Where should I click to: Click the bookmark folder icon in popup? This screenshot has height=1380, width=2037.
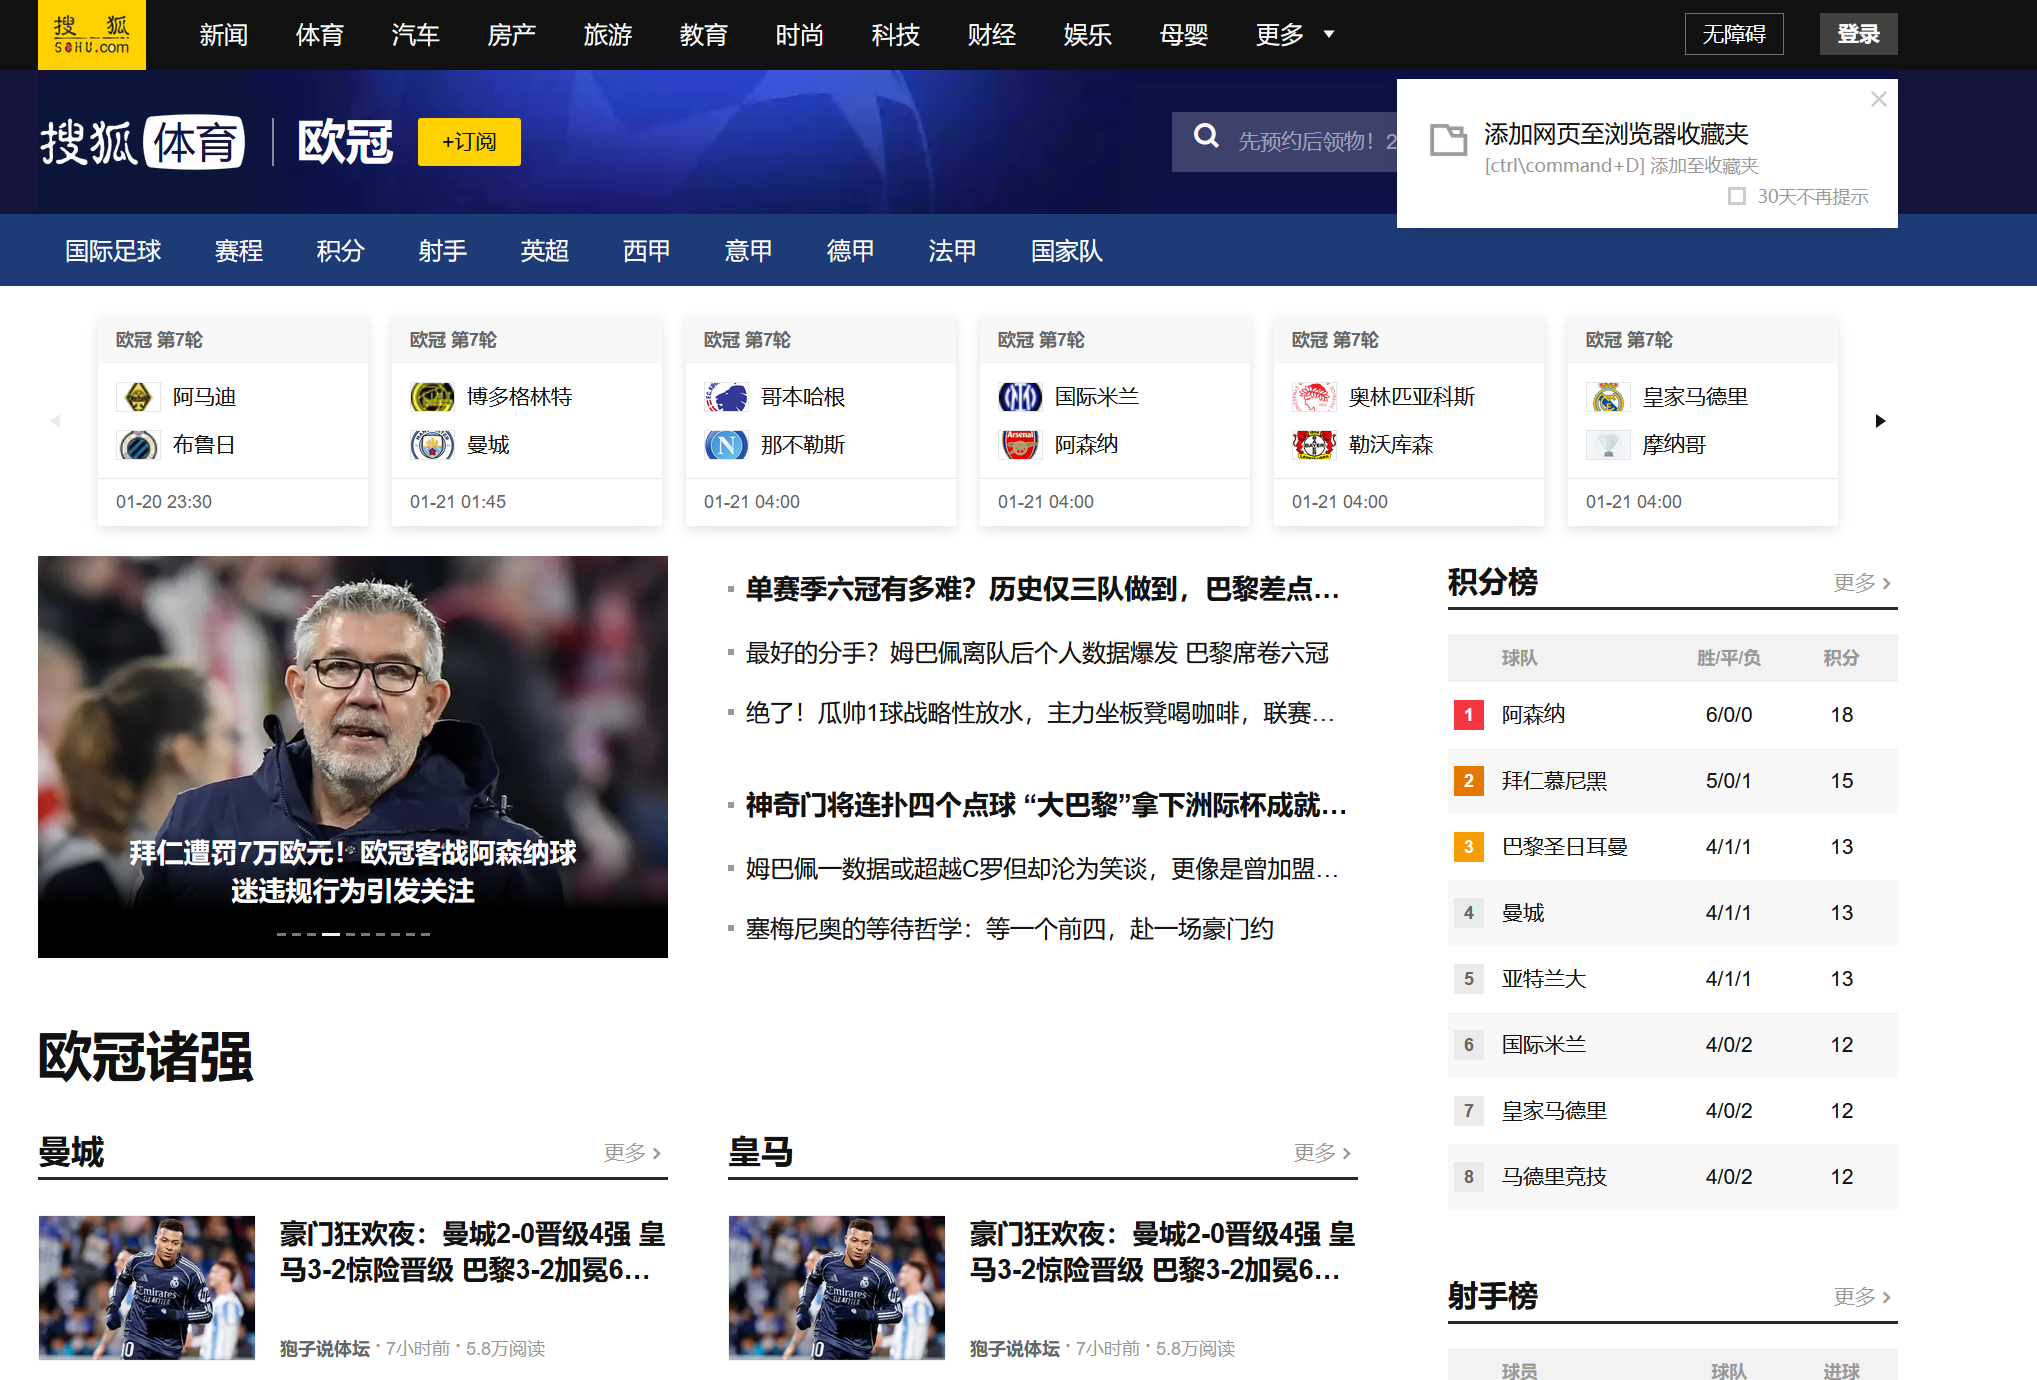tap(1447, 140)
